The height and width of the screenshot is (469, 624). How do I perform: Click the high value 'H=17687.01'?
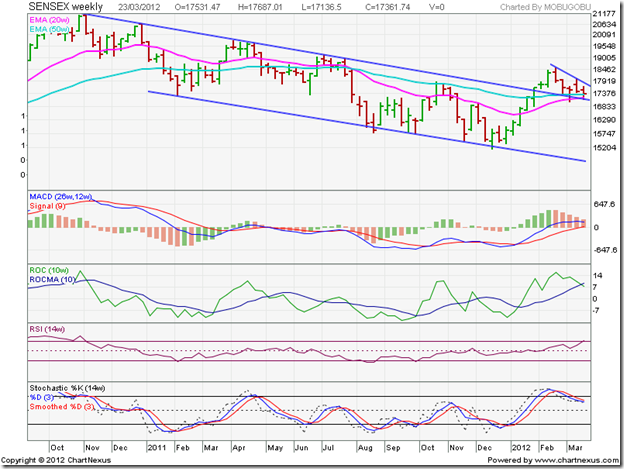click(x=260, y=7)
